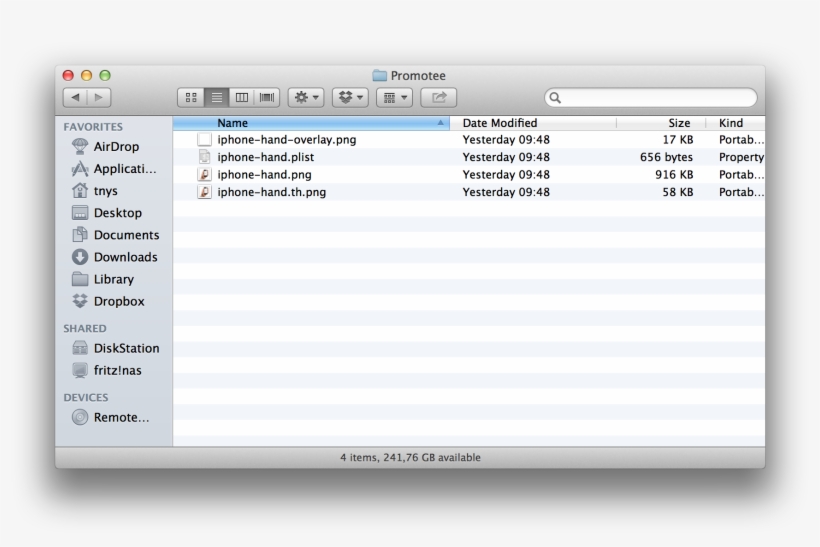Open the item arrangement dropdown
The width and height of the screenshot is (820, 547).
tap(395, 98)
